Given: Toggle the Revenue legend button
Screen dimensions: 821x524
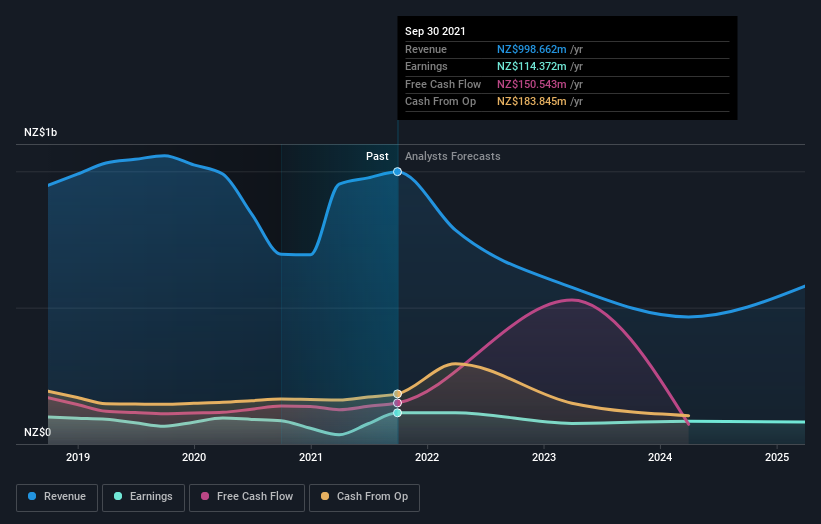Looking at the screenshot, I should 57,497.
